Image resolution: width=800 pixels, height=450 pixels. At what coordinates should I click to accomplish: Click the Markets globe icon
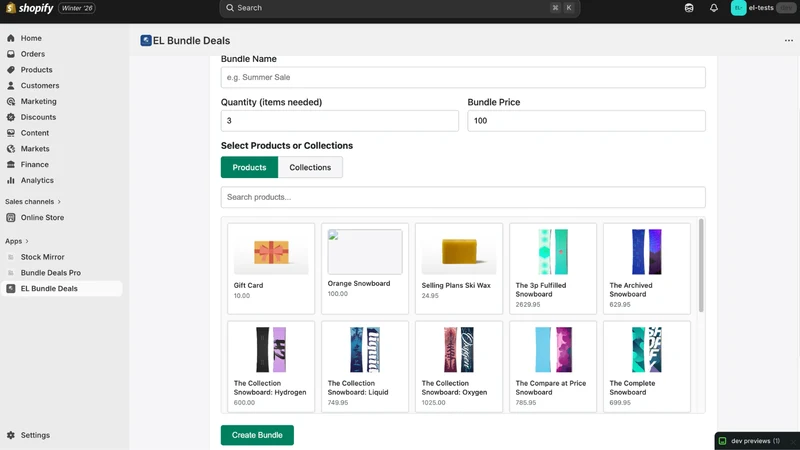[x=11, y=149]
